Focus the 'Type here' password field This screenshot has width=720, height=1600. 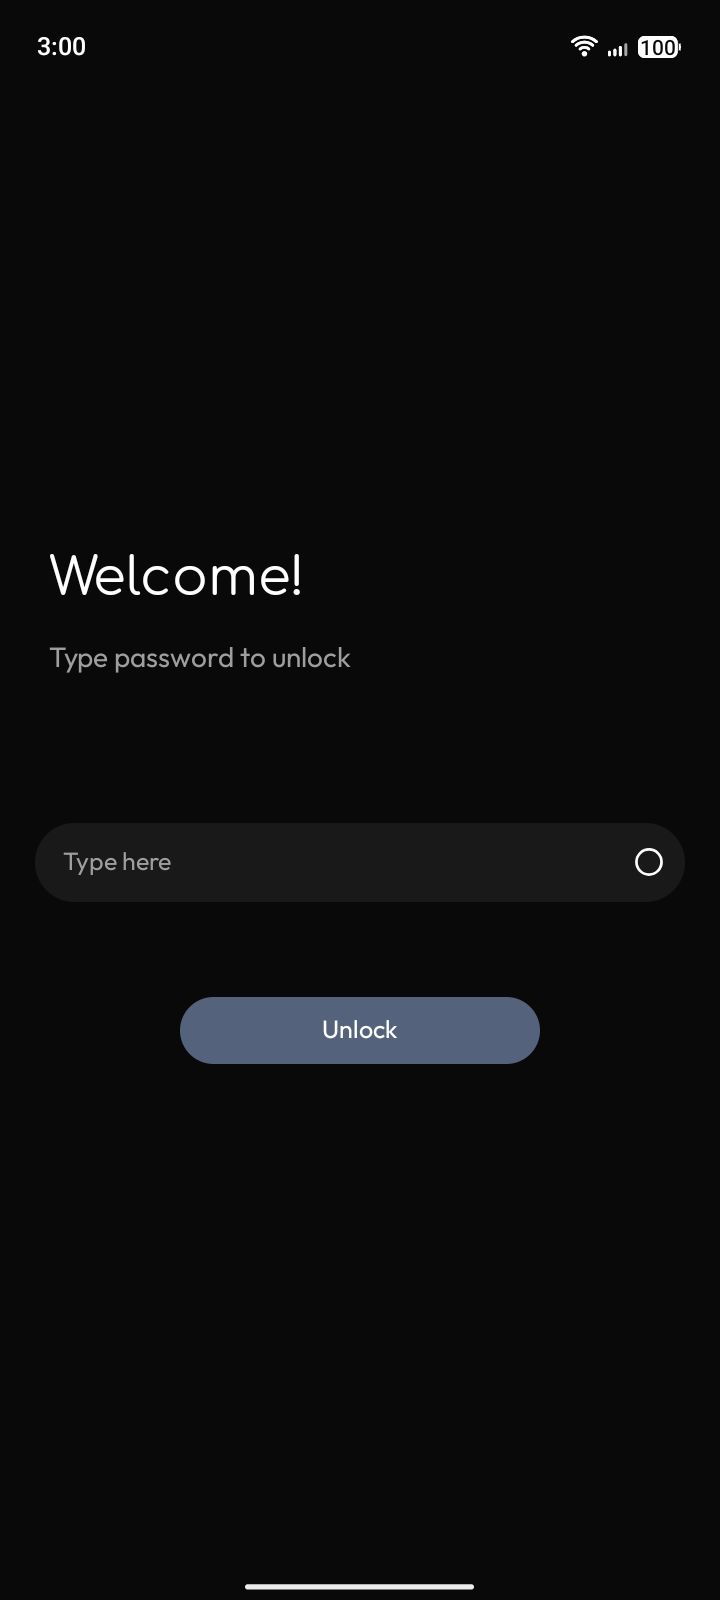click(360, 862)
